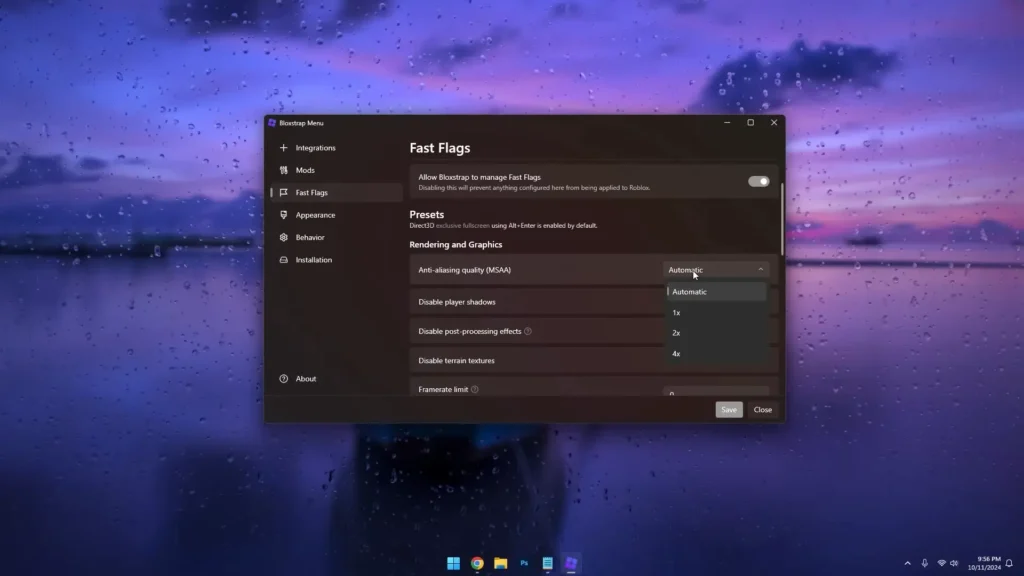Viewport: 1024px width, 576px height.
Task: Open Photoshop from the taskbar
Action: click(x=524, y=563)
